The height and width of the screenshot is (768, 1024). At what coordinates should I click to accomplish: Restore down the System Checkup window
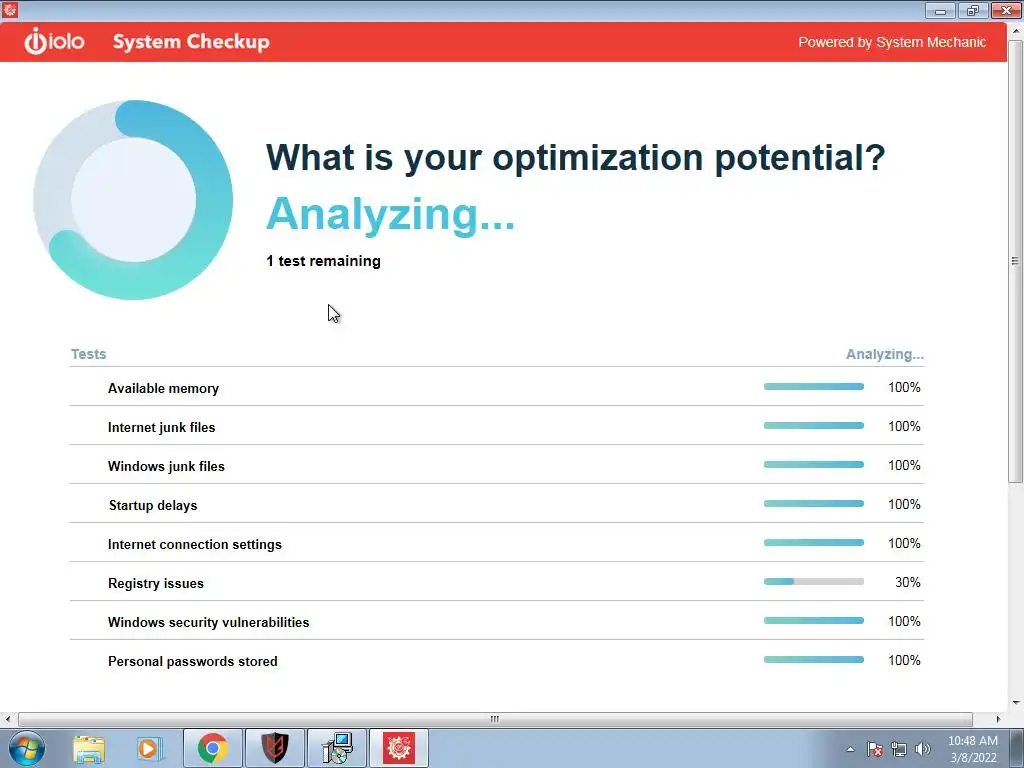973,10
